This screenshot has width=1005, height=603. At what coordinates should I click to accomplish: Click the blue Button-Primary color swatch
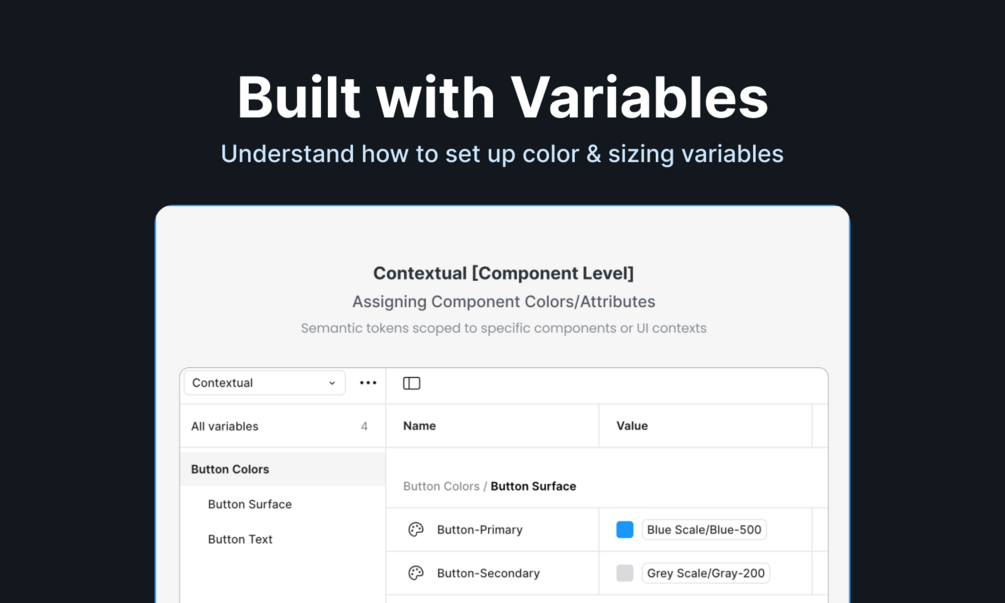(x=625, y=529)
